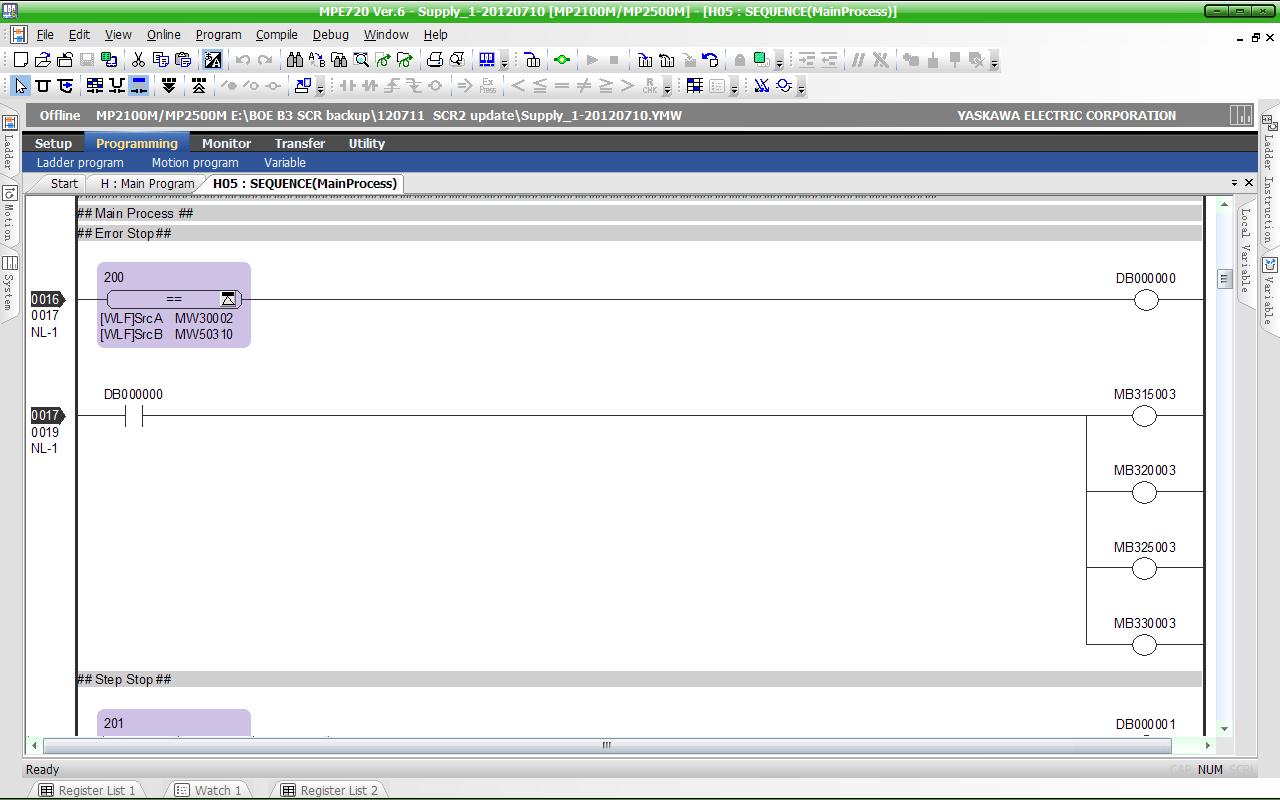Open dropdown next to the R CHK toolbar icon
The height and width of the screenshot is (800, 1280).
pos(667,88)
